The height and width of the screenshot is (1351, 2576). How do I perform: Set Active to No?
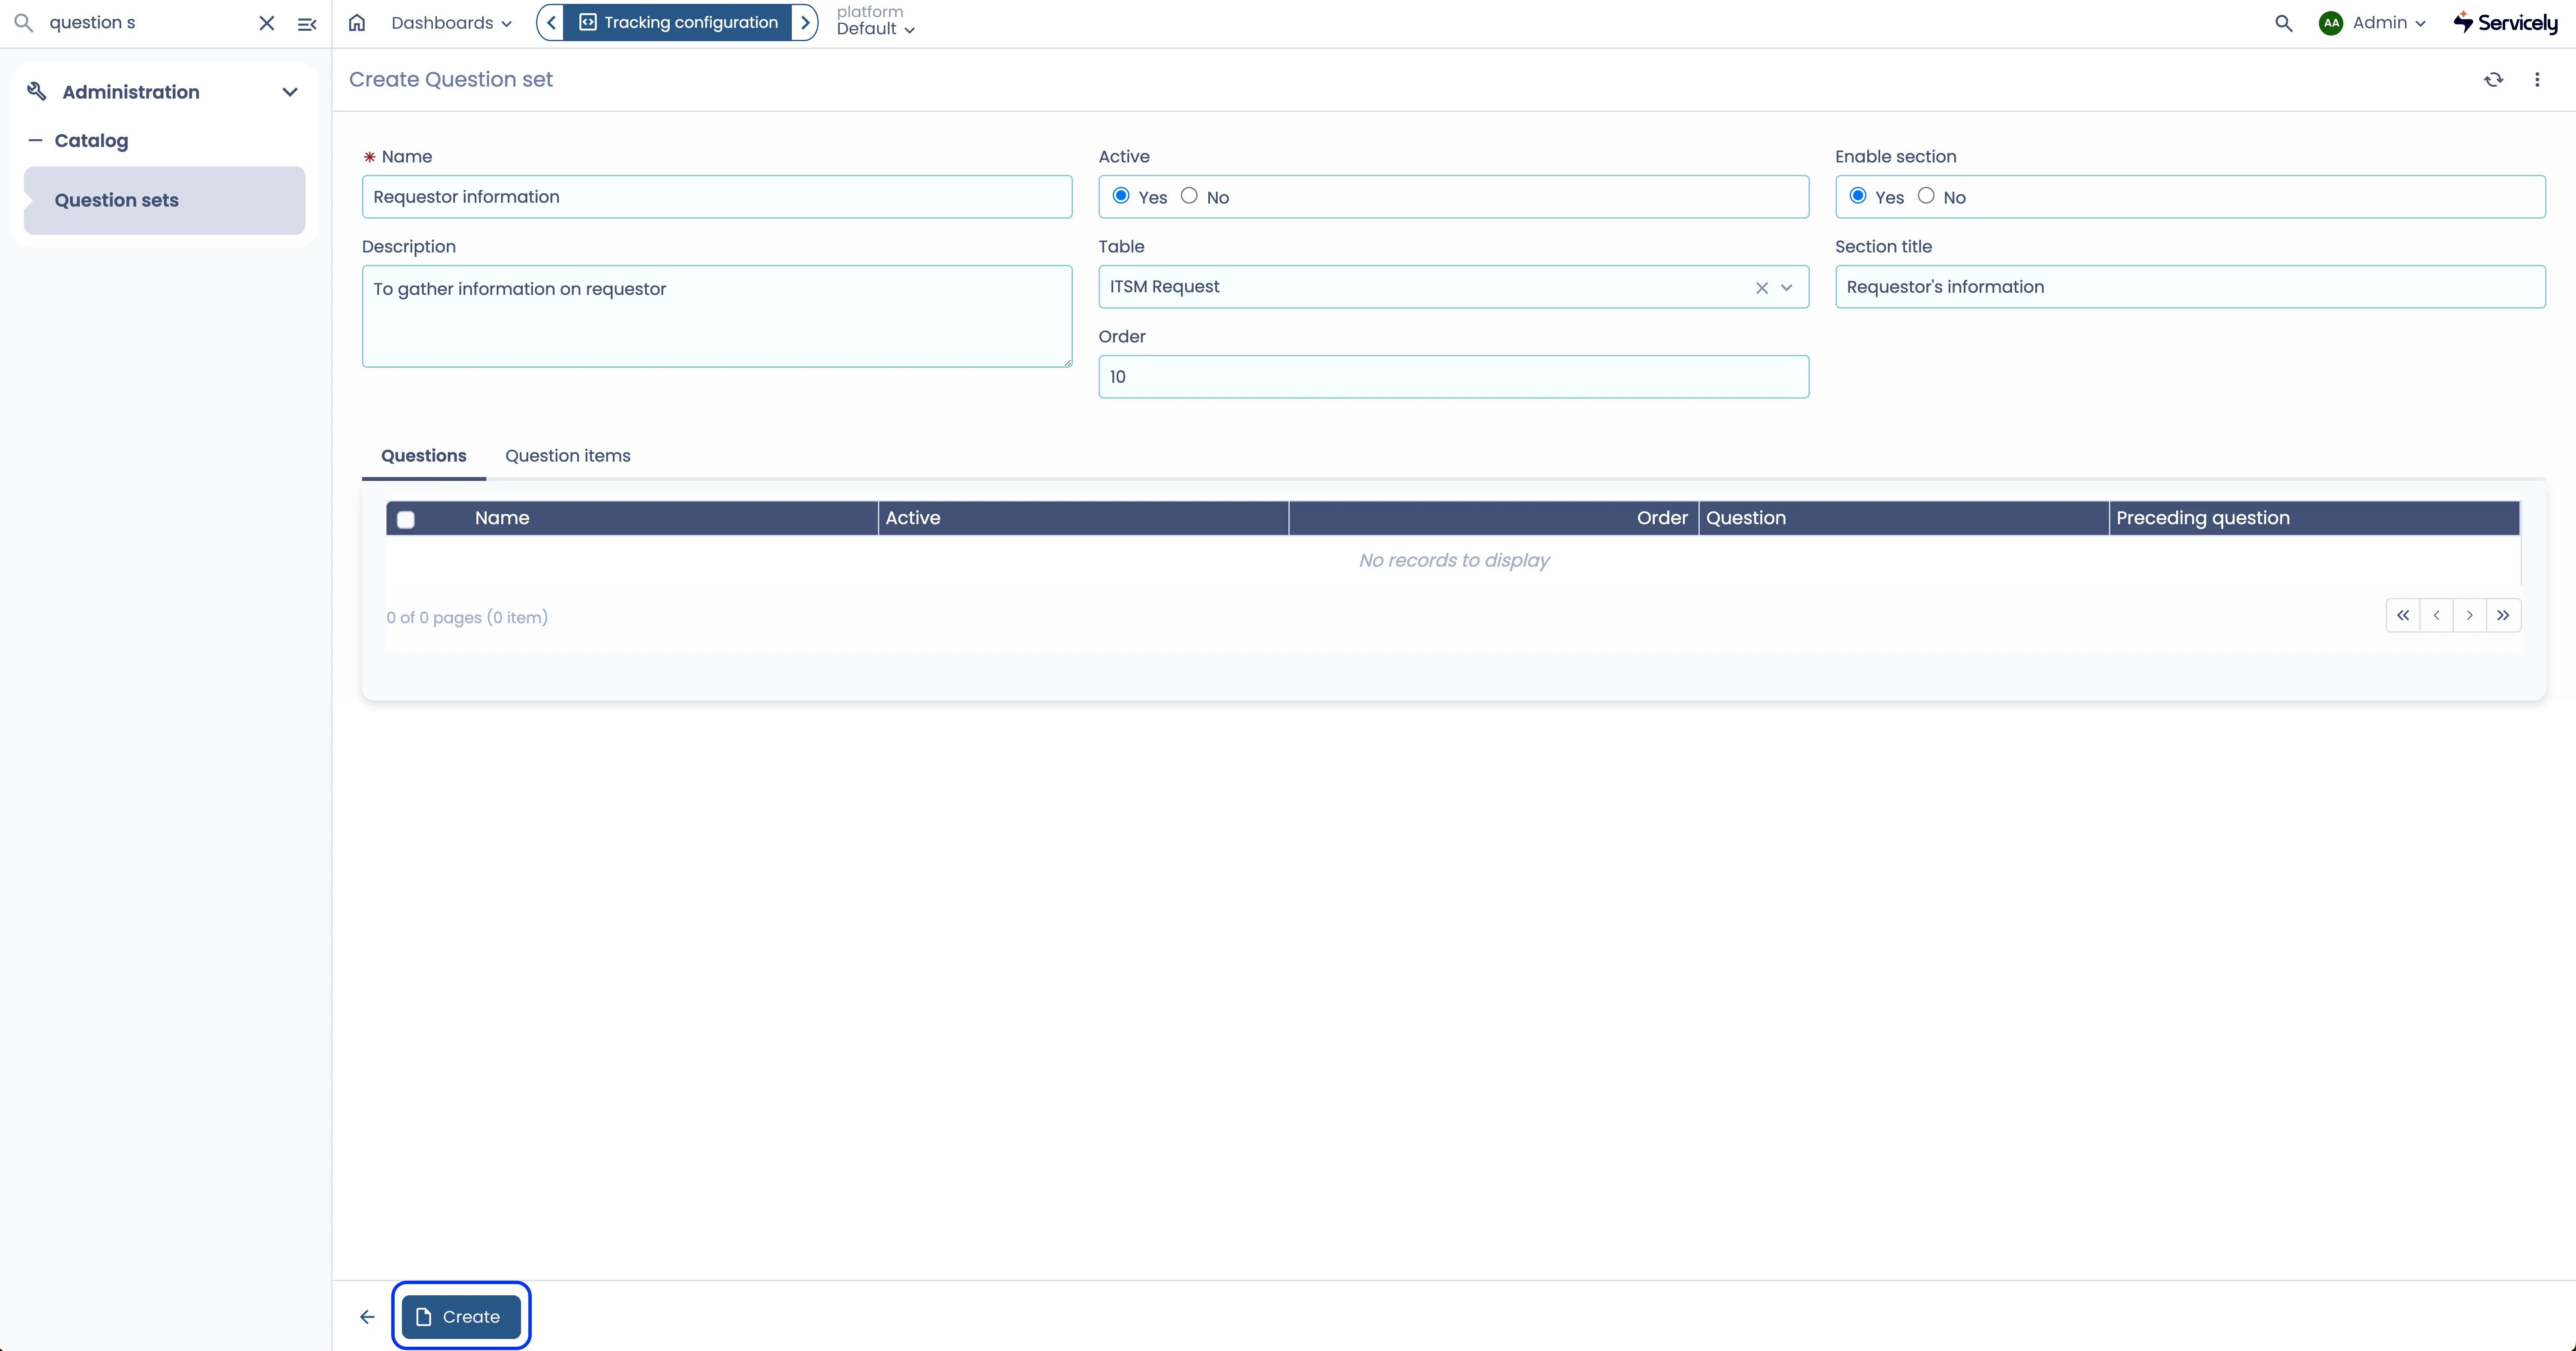click(x=1189, y=196)
